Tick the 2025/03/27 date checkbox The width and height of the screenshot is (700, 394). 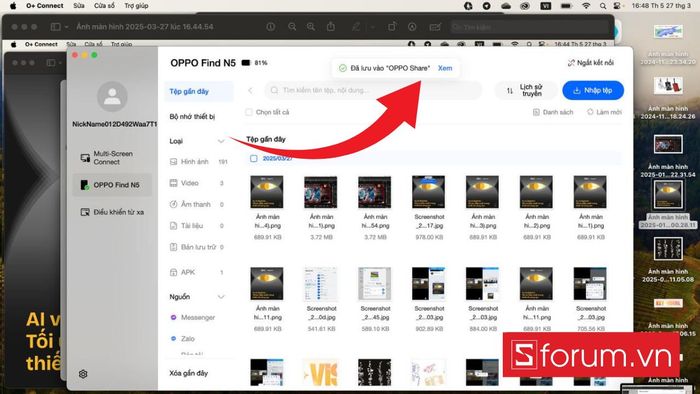coord(254,158)
